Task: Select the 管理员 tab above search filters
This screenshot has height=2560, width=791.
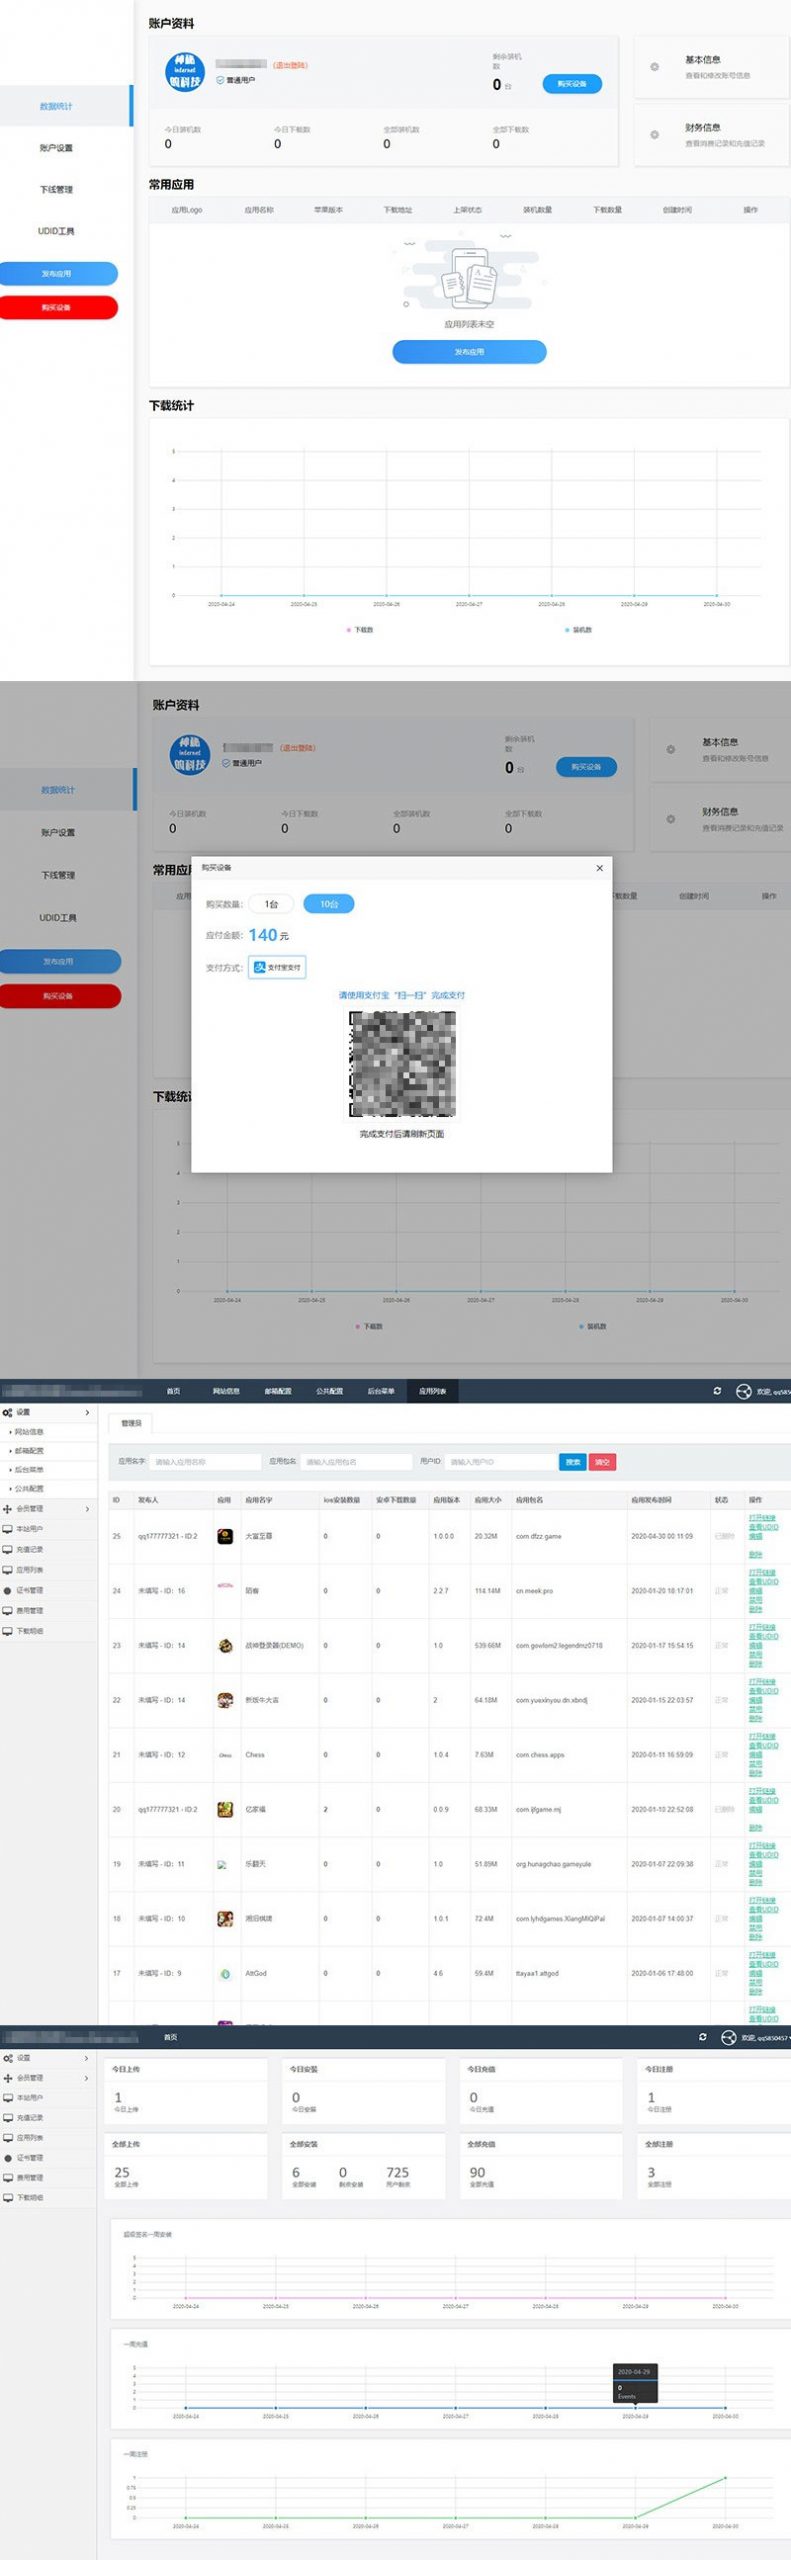Action: click(132, 1423)
